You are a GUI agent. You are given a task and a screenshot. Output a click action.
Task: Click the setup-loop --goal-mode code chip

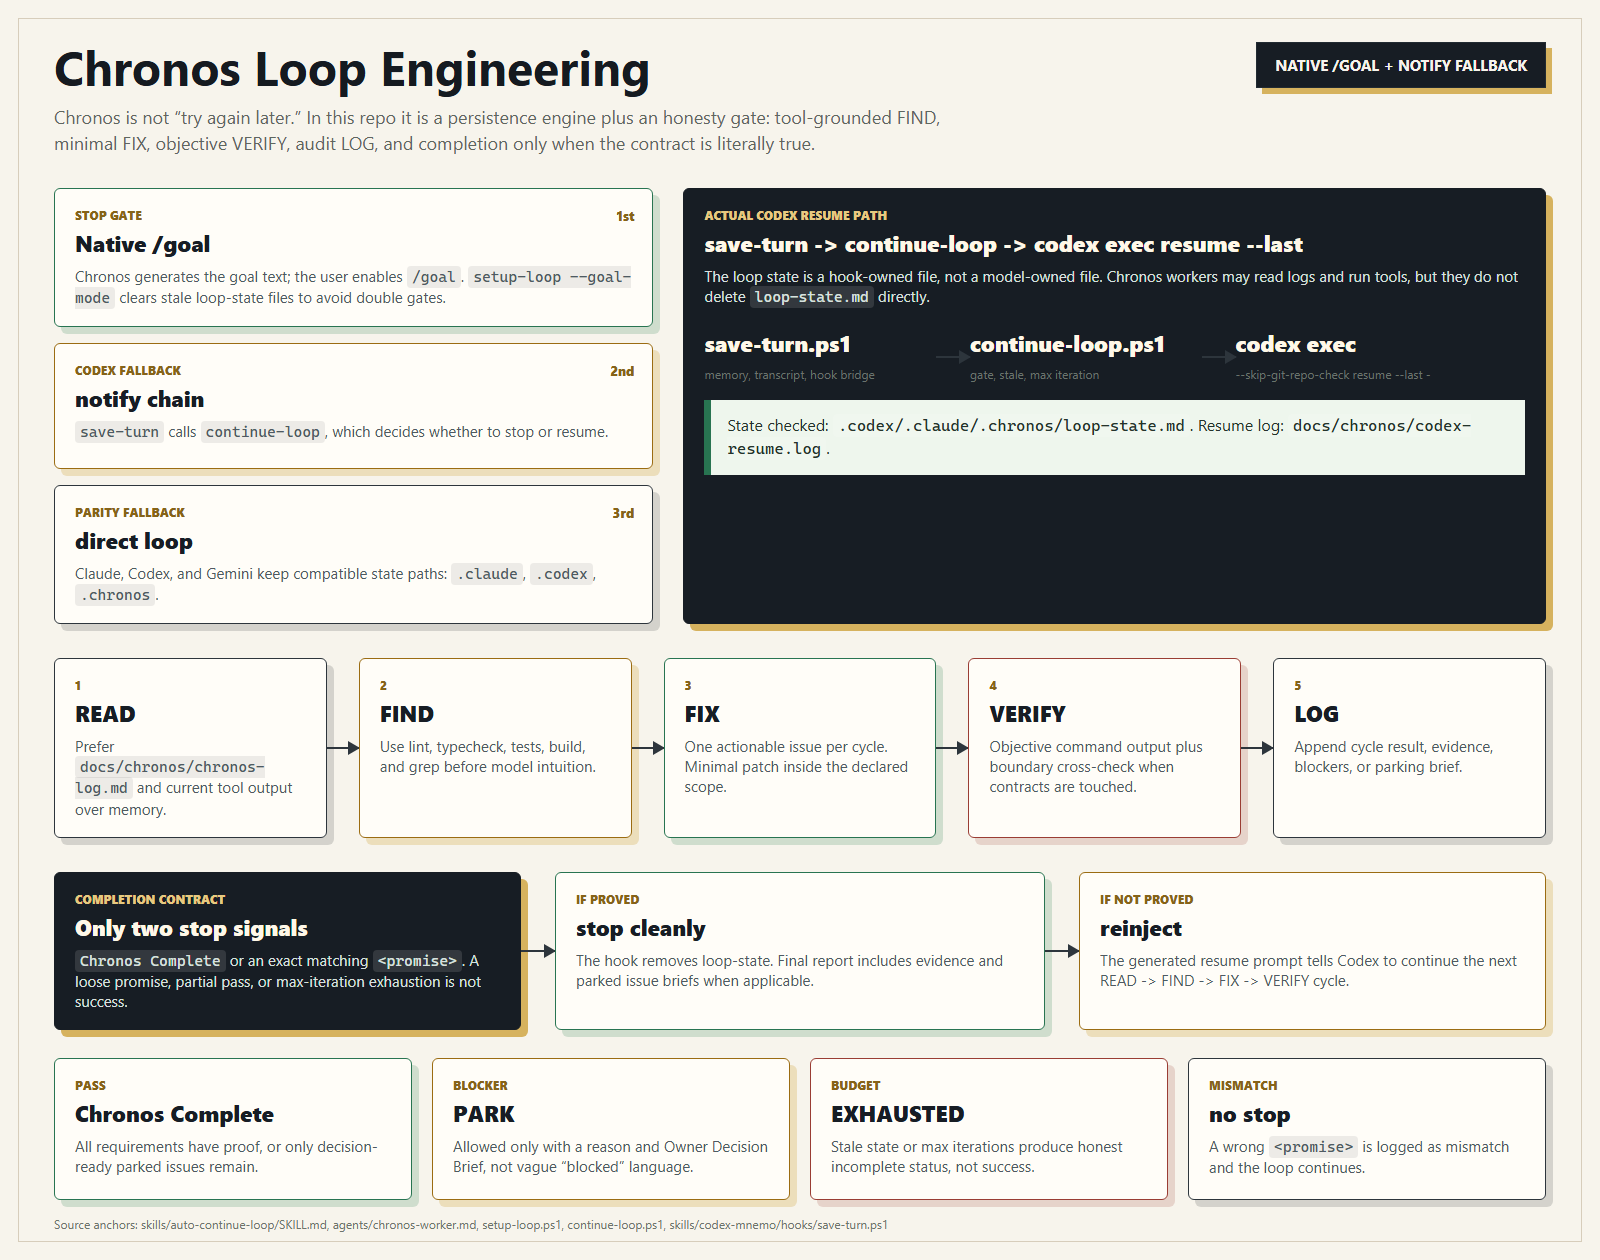353,287
